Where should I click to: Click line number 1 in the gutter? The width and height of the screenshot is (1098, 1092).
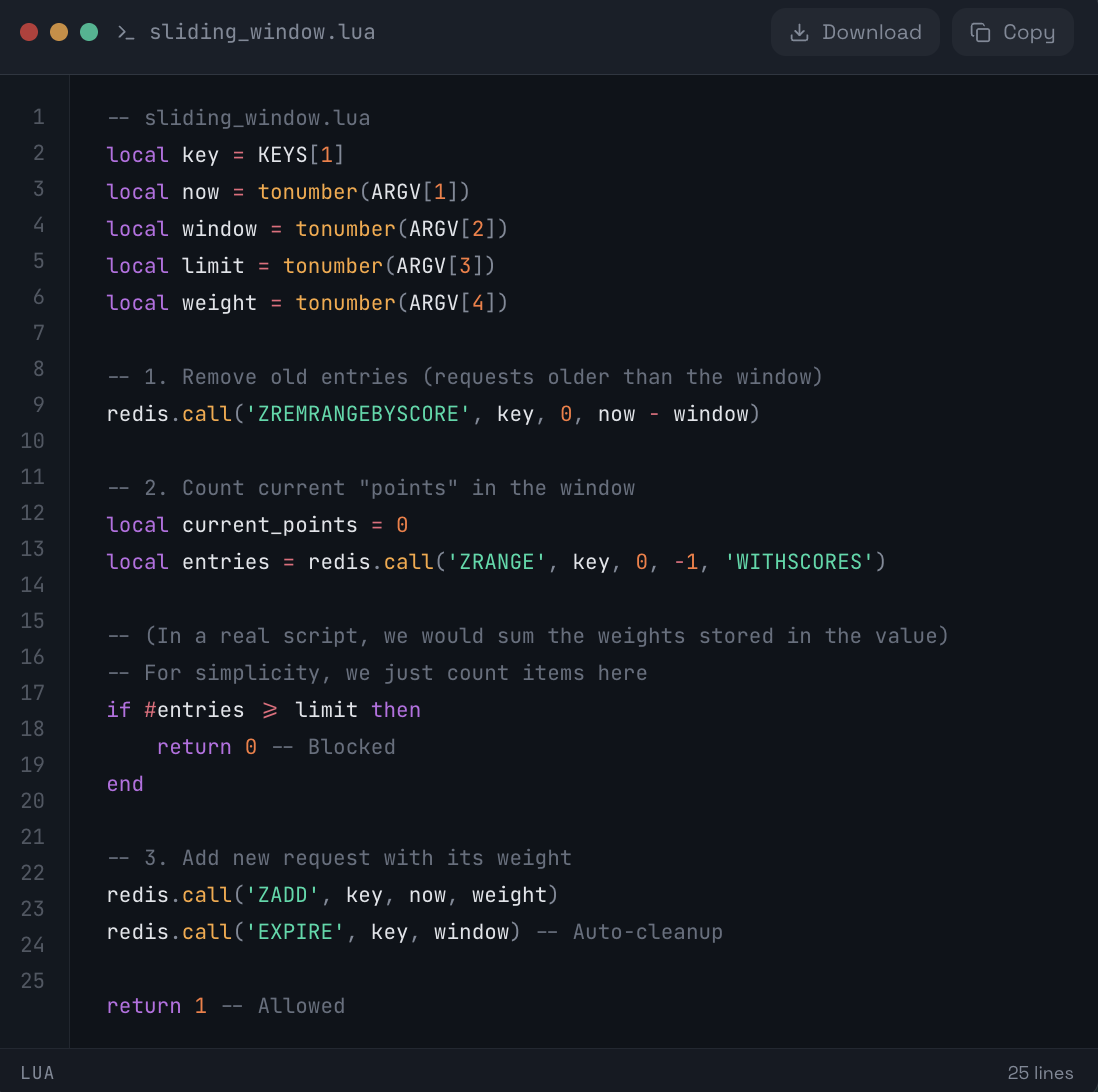[38, 117]
